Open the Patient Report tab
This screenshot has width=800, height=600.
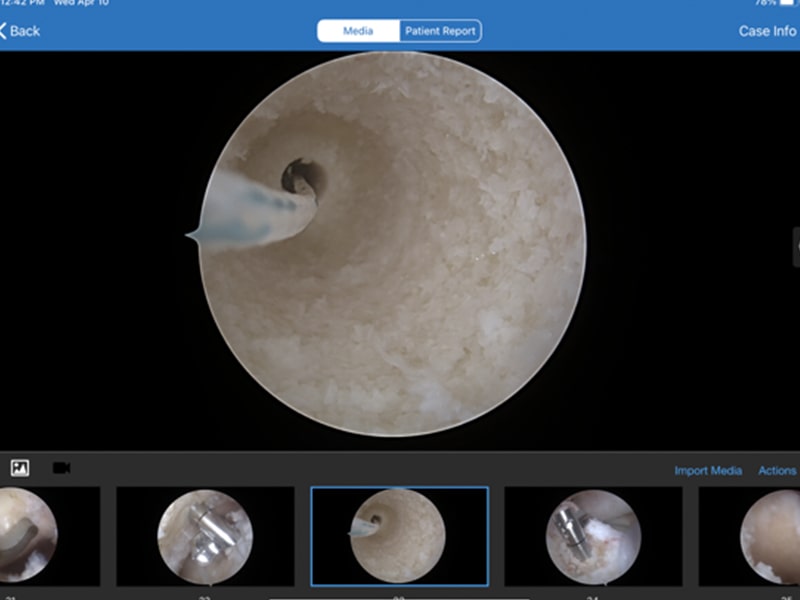click(440, 31)
